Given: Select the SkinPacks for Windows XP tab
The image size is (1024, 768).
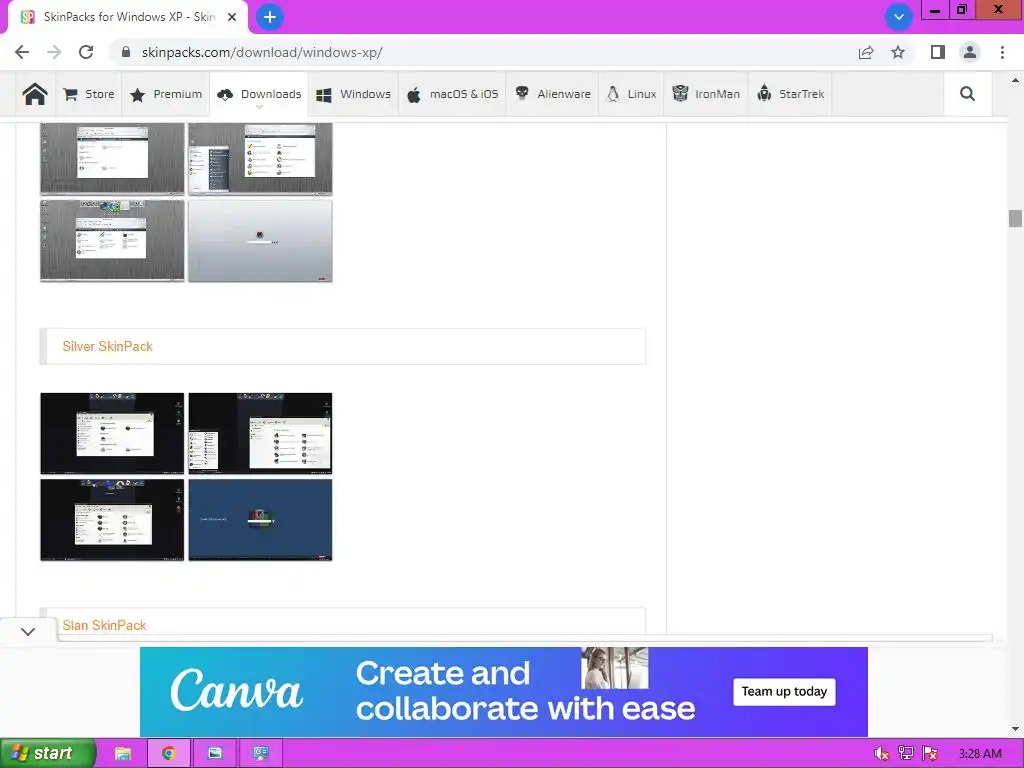Looking at the screenshot, I should pos(127,17).
